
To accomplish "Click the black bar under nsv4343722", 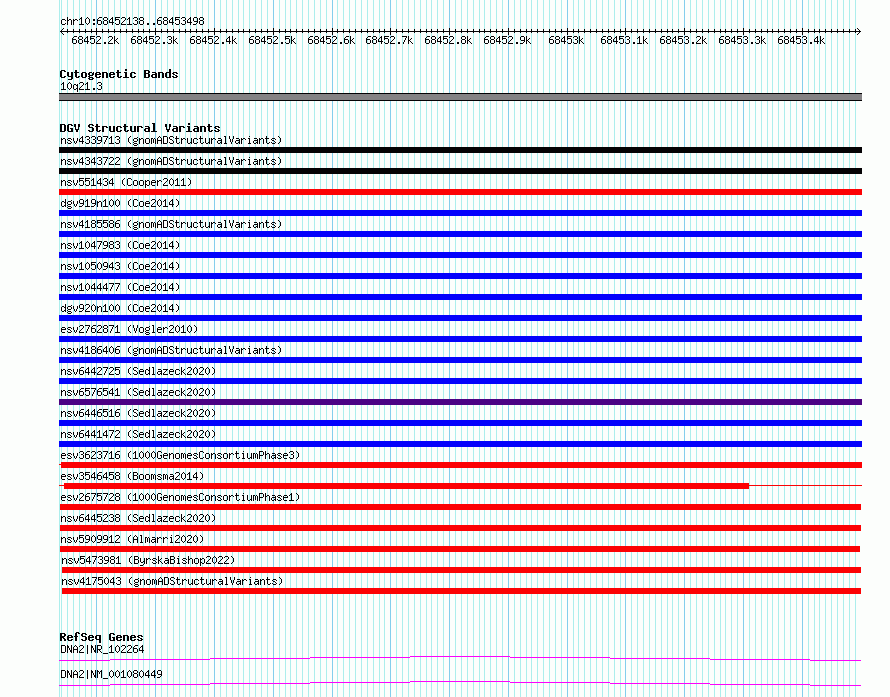I will click(460, 171).
